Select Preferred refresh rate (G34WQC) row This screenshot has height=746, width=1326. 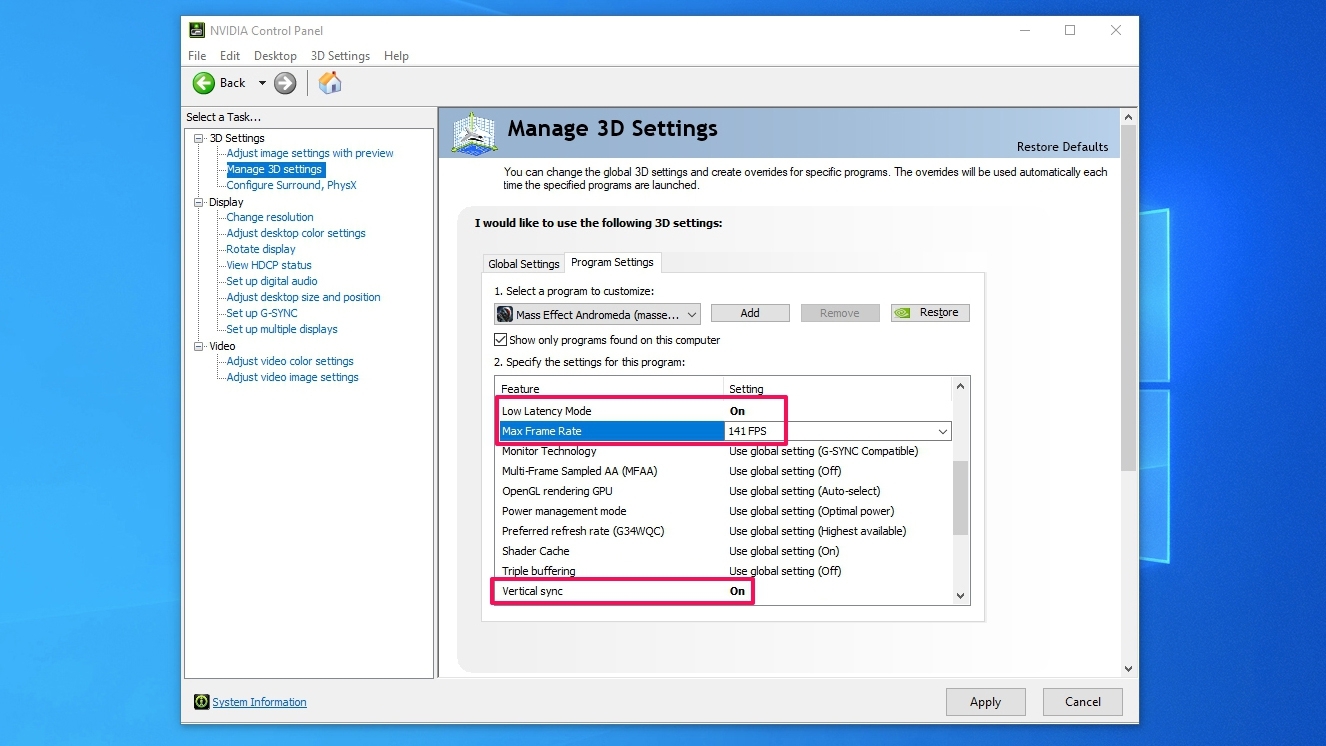[724, 531]
